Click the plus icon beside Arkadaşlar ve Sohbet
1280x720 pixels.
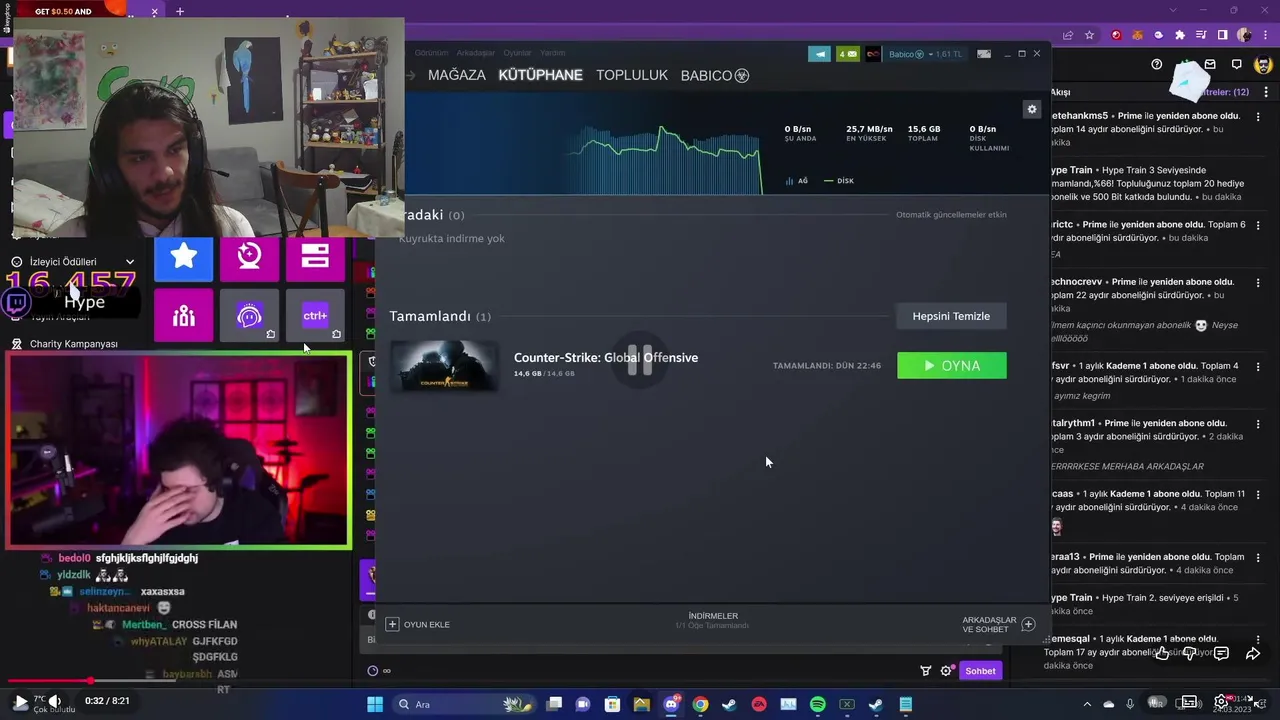[x=1028, y=624]
